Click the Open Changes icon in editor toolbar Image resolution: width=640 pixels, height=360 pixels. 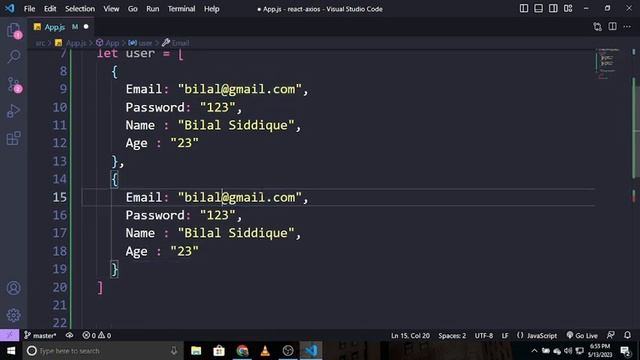[598, 27]
